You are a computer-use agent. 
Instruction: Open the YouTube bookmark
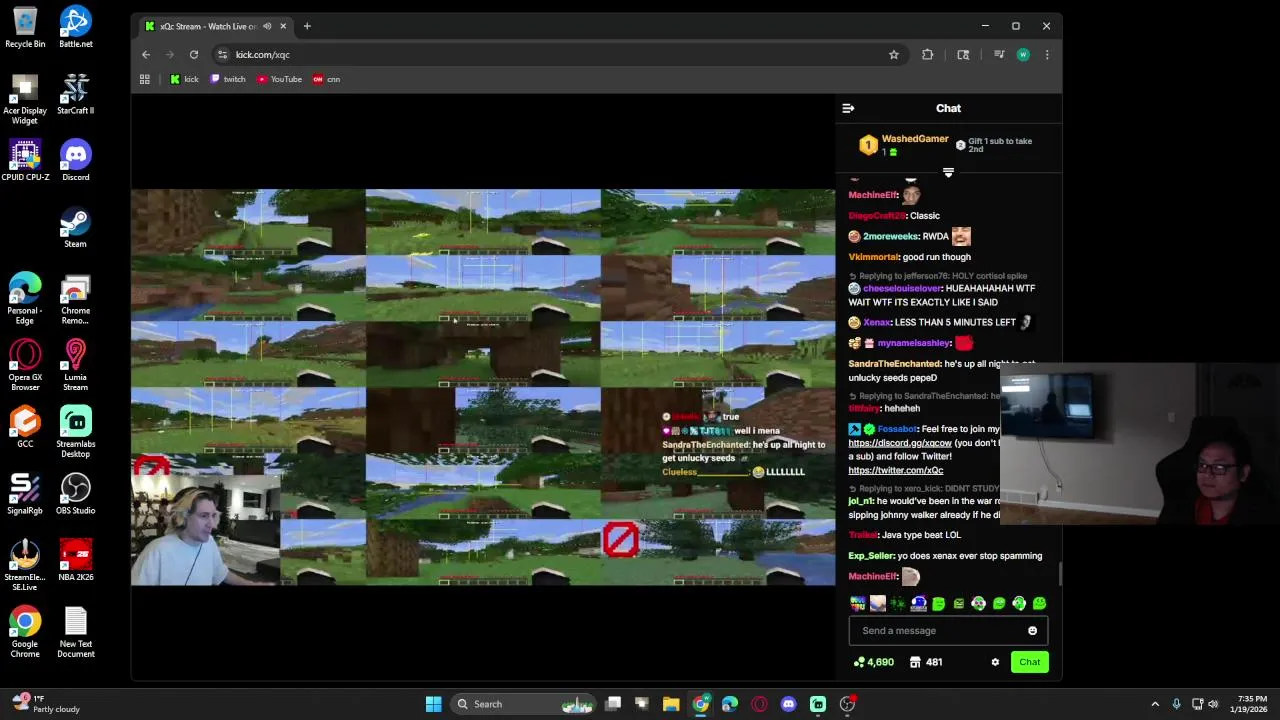[x=279, y=79]
